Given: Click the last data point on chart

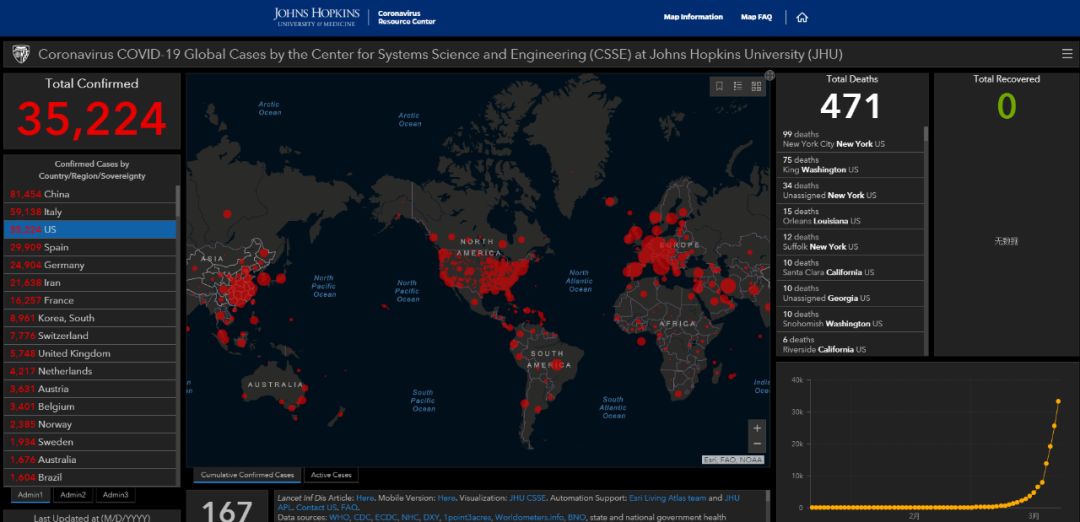Looking at the screenshot, I should 1059,401.
